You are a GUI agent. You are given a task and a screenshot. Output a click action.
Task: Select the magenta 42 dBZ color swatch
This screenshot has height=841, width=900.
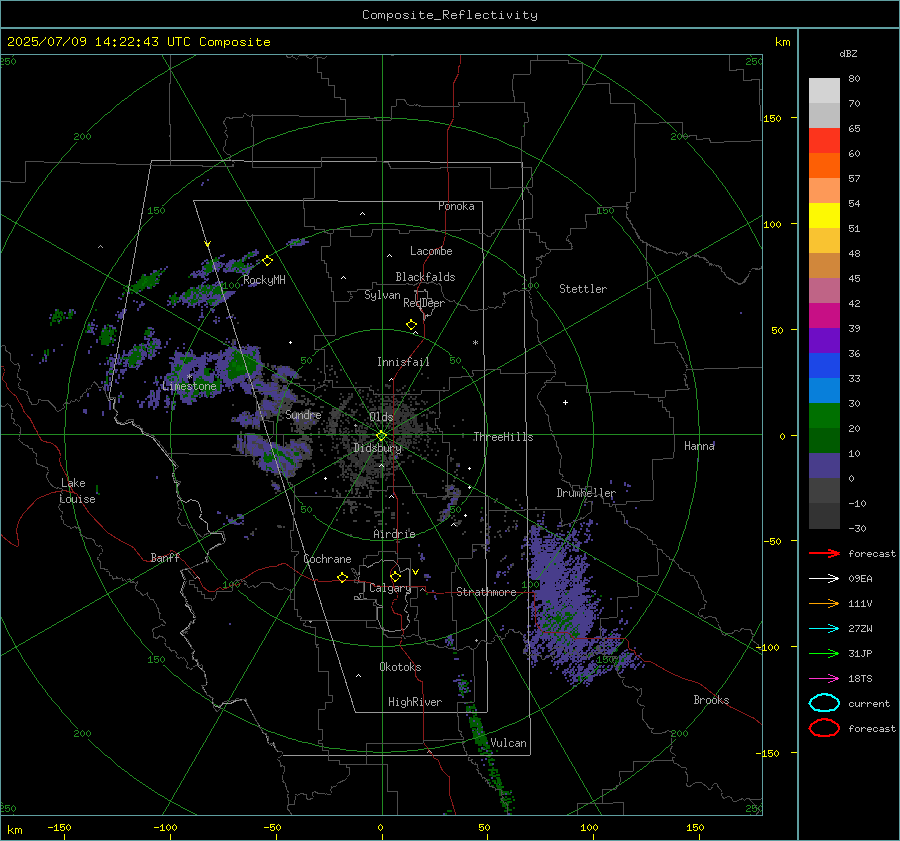coord(824,315)
